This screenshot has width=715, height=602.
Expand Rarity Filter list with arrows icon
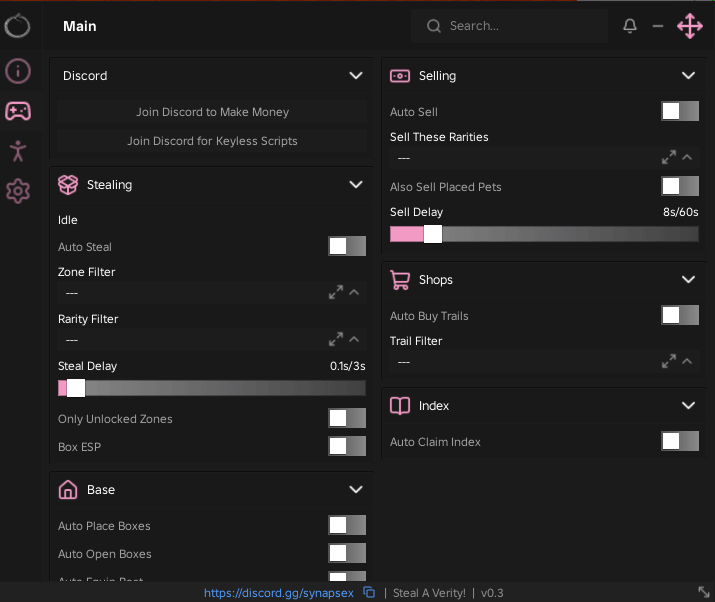336,339
